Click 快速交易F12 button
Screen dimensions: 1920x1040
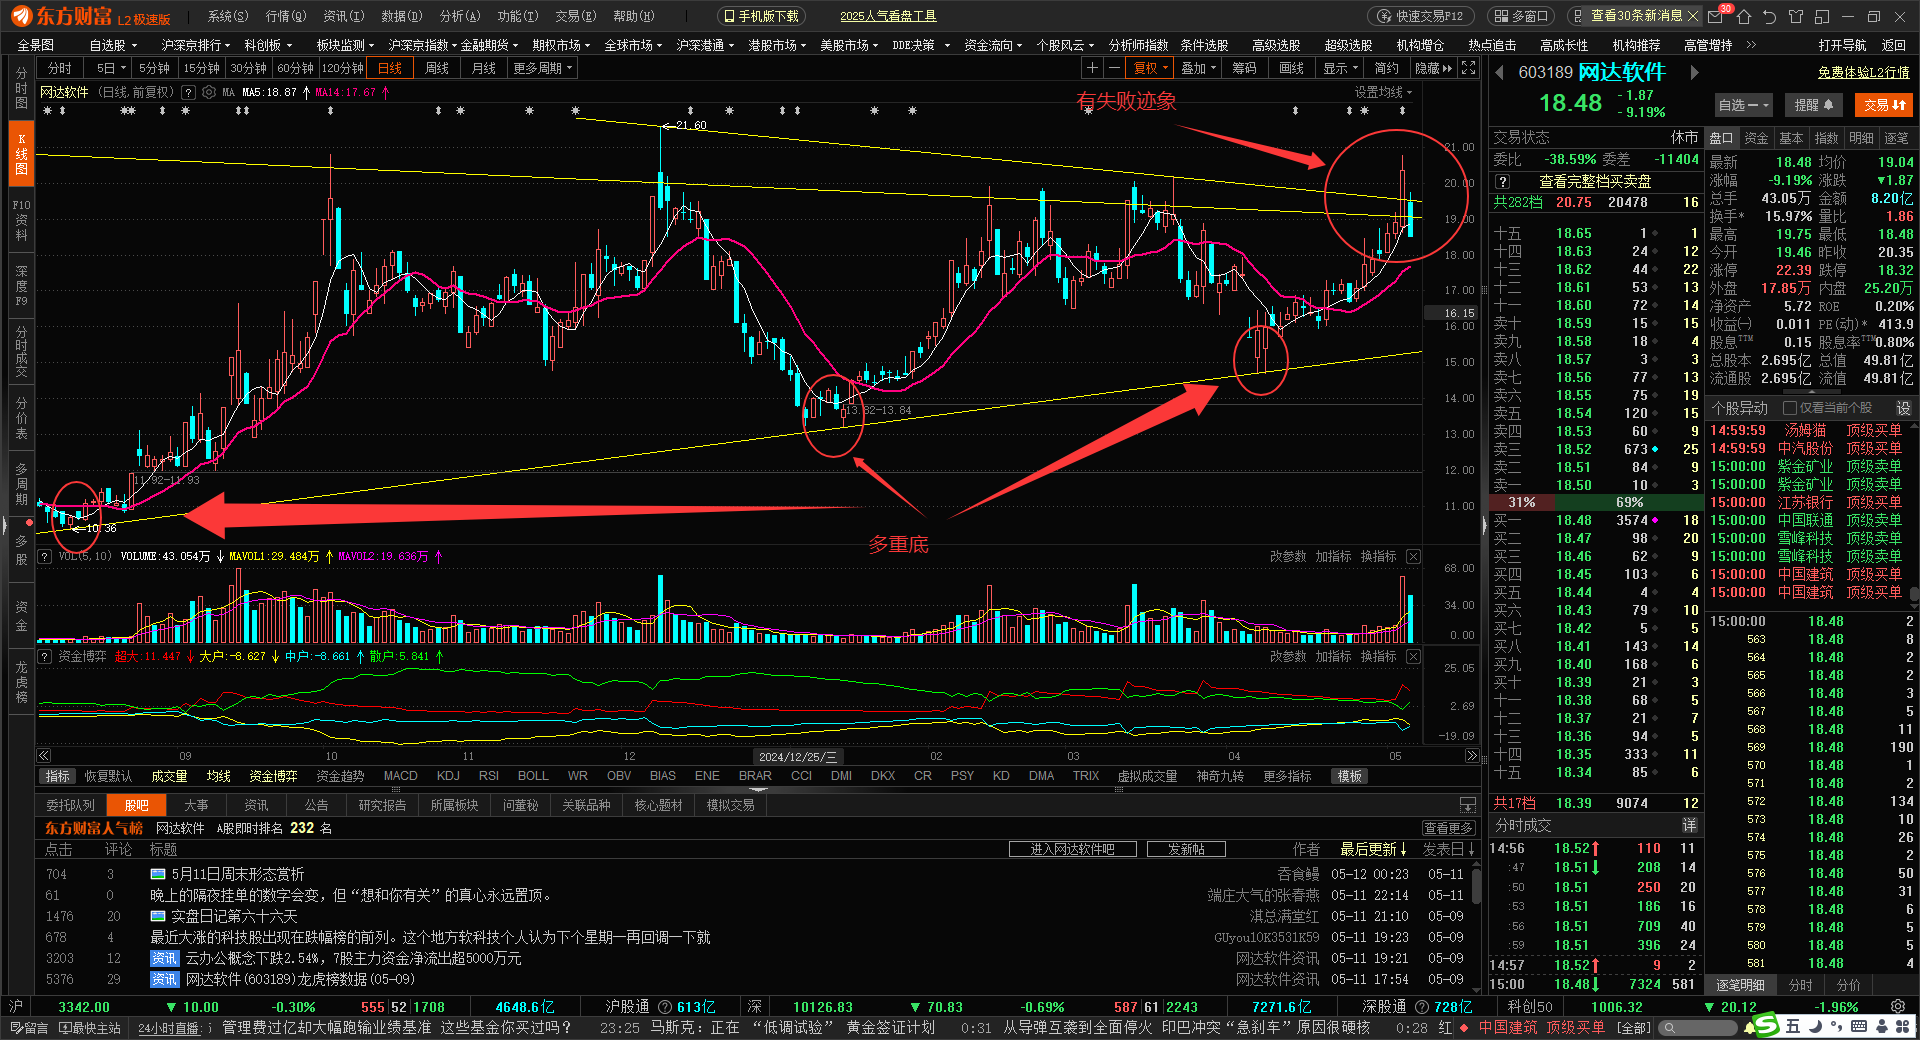pos(1420,16)
